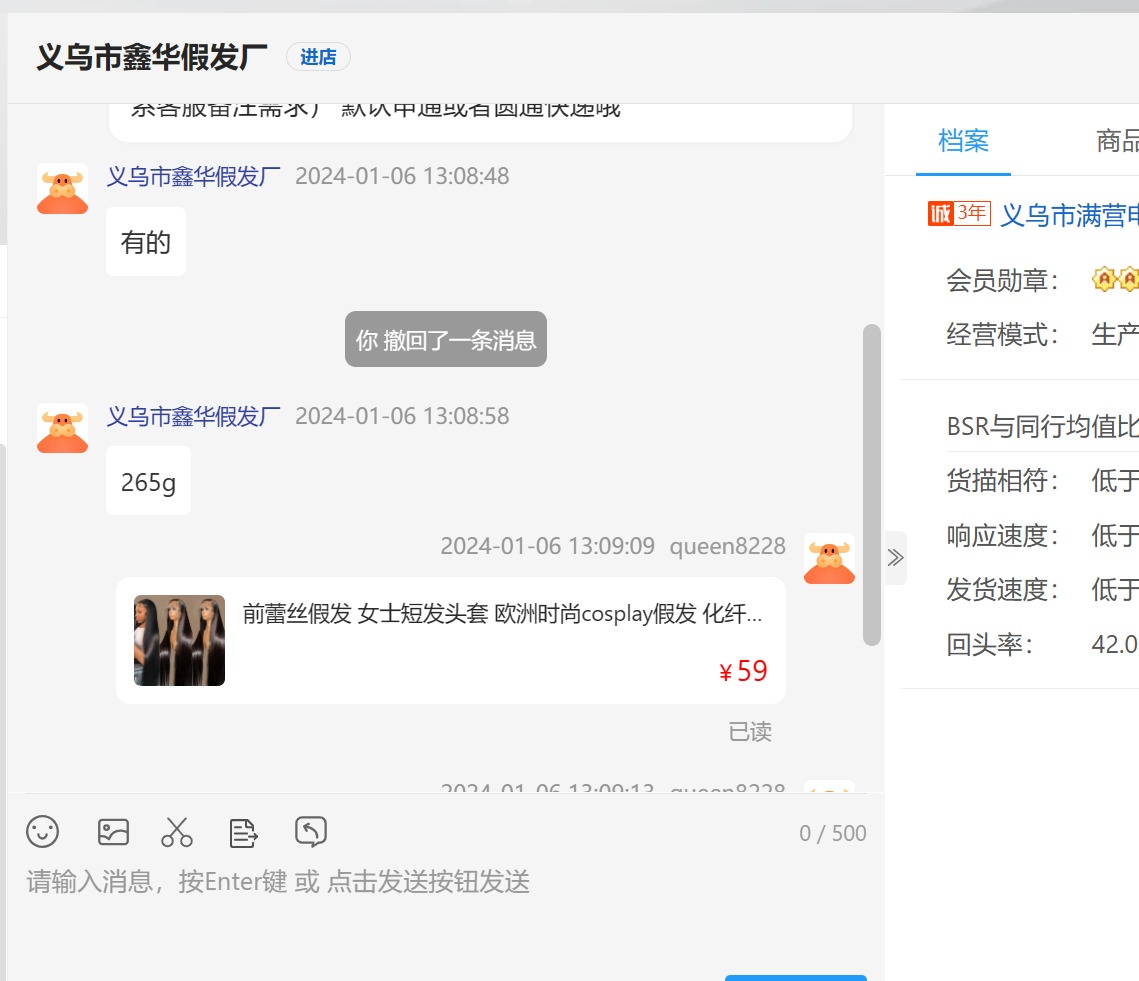Switch to the 档案 tab
1139x981 pixels.
[963, 141]
